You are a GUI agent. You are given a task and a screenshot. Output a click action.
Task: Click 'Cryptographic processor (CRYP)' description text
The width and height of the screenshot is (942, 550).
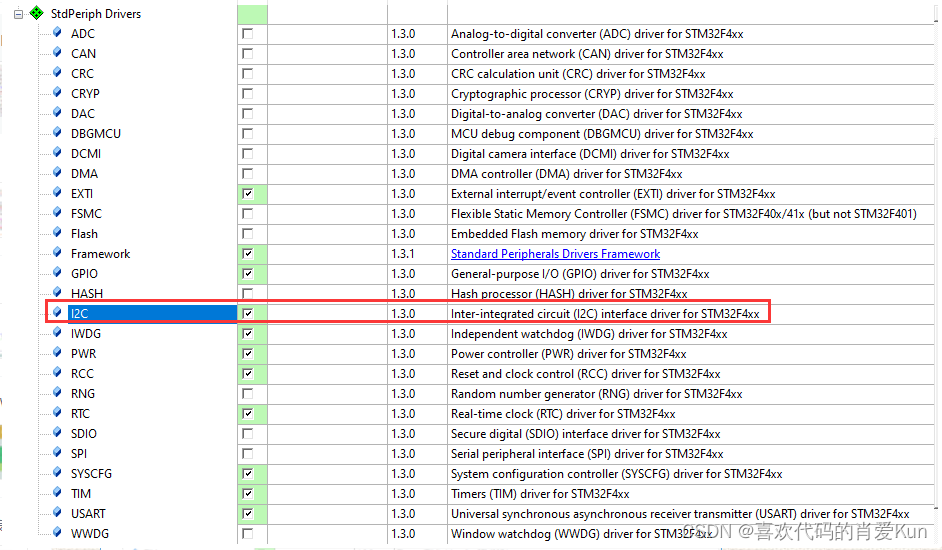tap(592, 94)
